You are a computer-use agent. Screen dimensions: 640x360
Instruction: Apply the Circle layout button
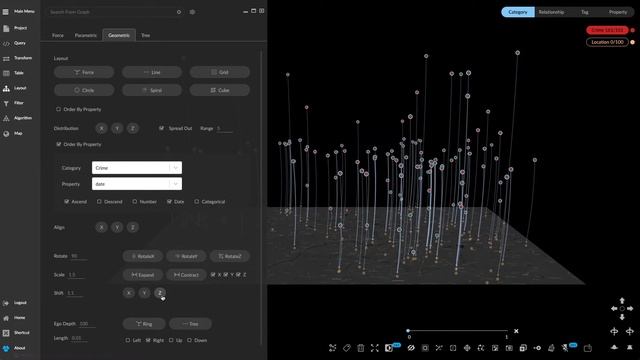coord(84,90)
